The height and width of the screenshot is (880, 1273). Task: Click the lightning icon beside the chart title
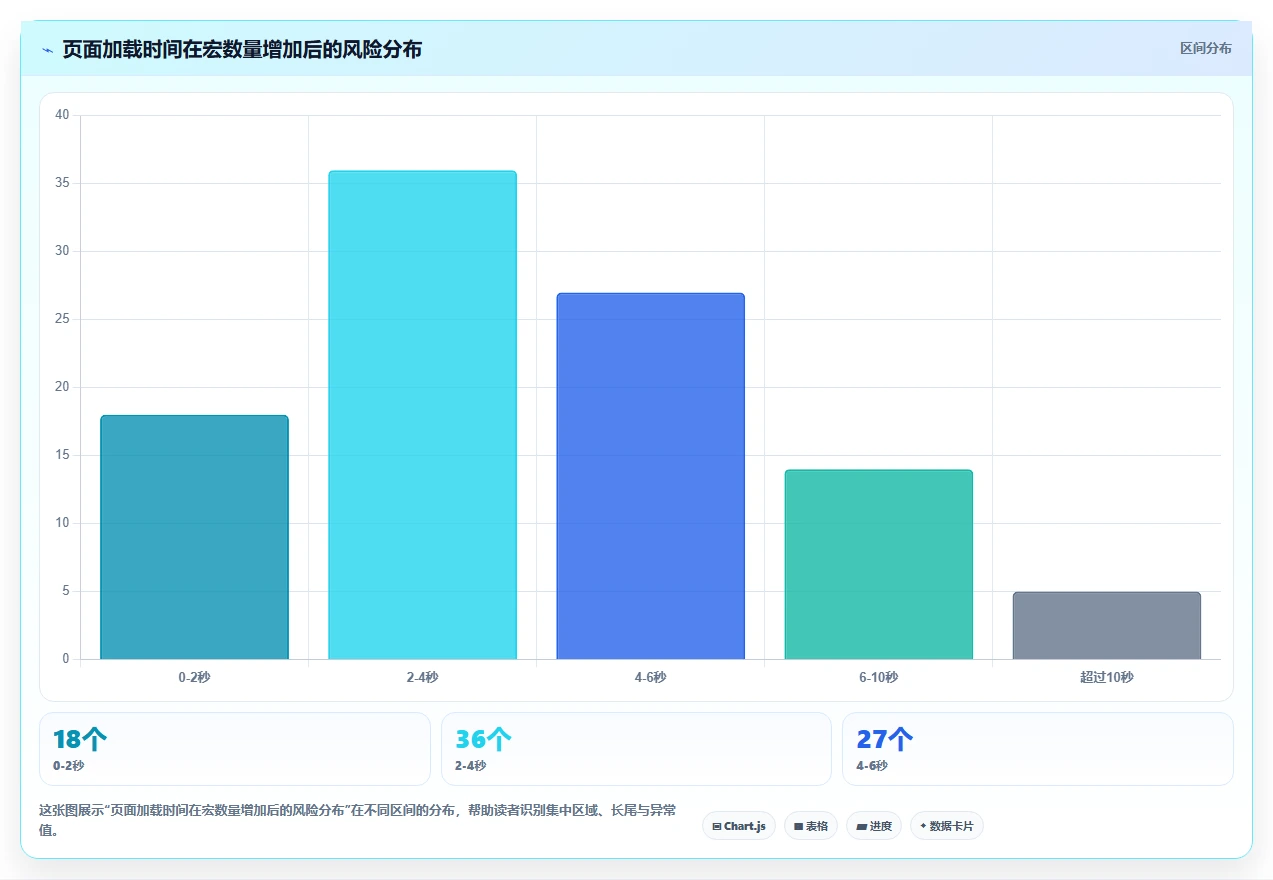47,49
